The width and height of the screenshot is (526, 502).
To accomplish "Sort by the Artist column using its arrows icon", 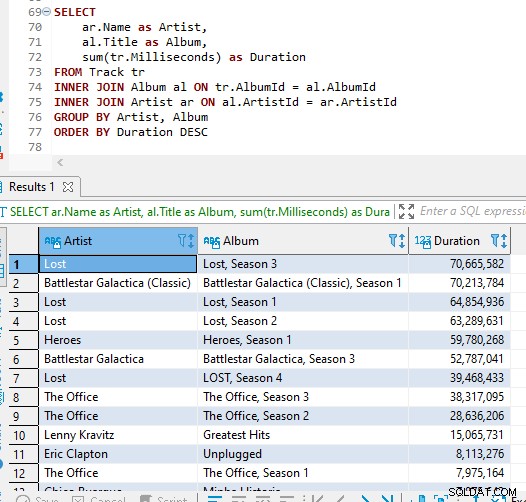I will tap(191, 241).
